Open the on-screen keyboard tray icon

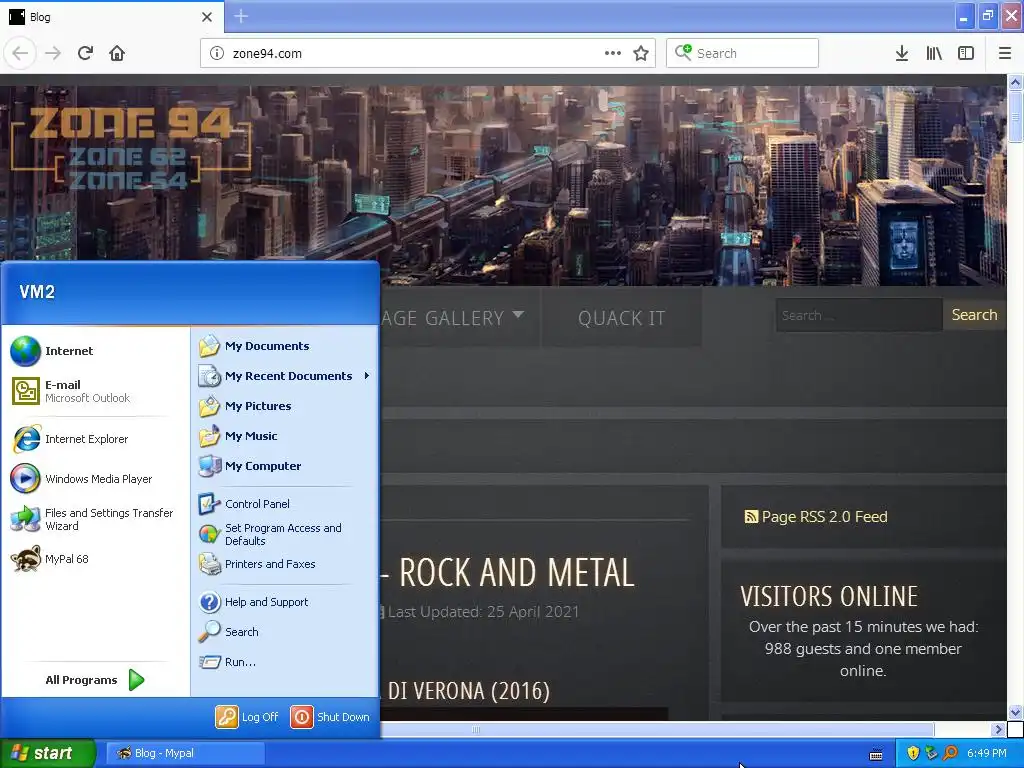876,755
